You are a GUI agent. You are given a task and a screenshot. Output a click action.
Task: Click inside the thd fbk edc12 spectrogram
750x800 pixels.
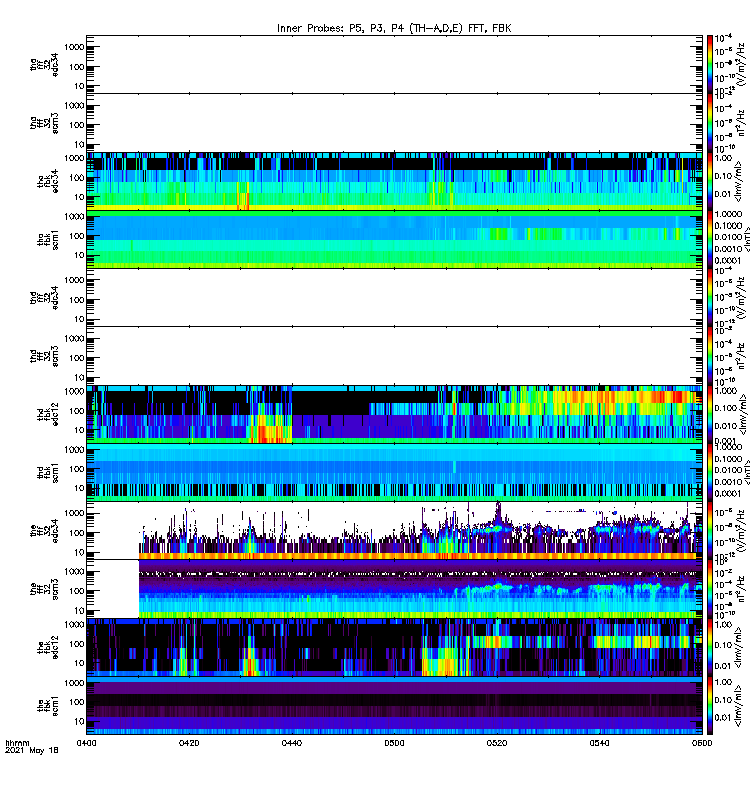pos(394,414)
